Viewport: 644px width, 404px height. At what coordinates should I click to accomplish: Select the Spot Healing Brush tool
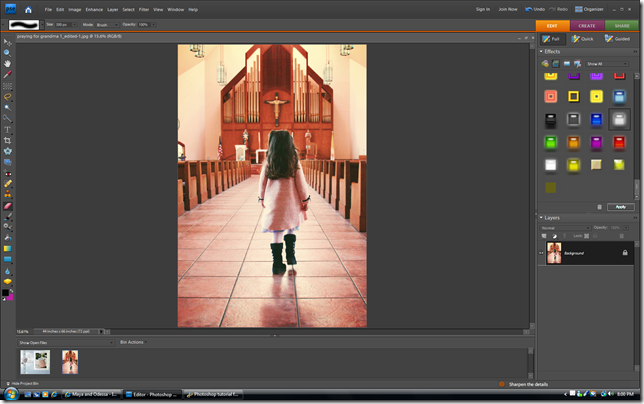(7, 184)
